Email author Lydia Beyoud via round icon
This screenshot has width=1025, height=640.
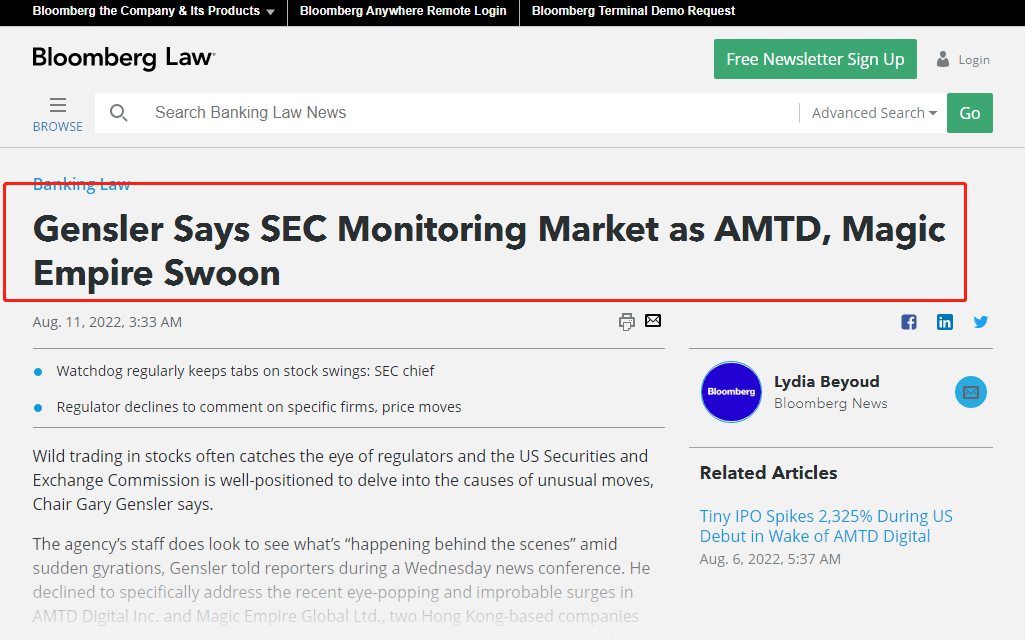pyautogui.click(x=971, y=392)
